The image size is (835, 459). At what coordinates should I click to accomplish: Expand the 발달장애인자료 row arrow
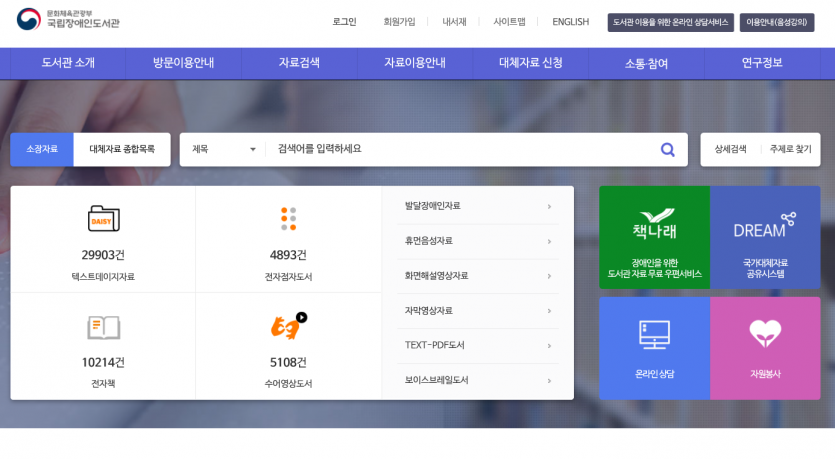(549, 206)
